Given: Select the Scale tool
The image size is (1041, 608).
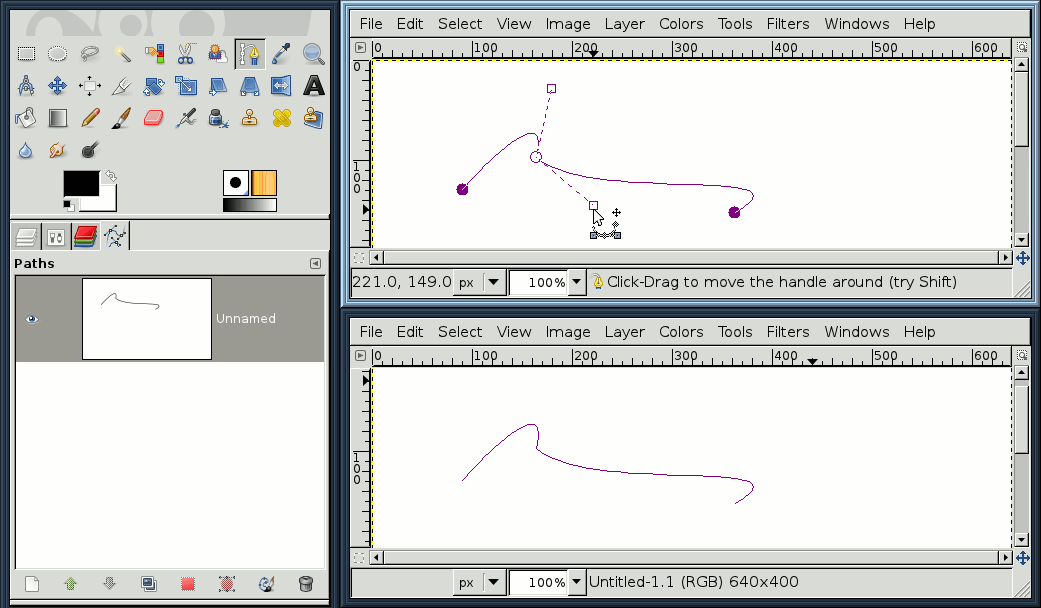Looking at the screenshot, I should coord(185,86).
